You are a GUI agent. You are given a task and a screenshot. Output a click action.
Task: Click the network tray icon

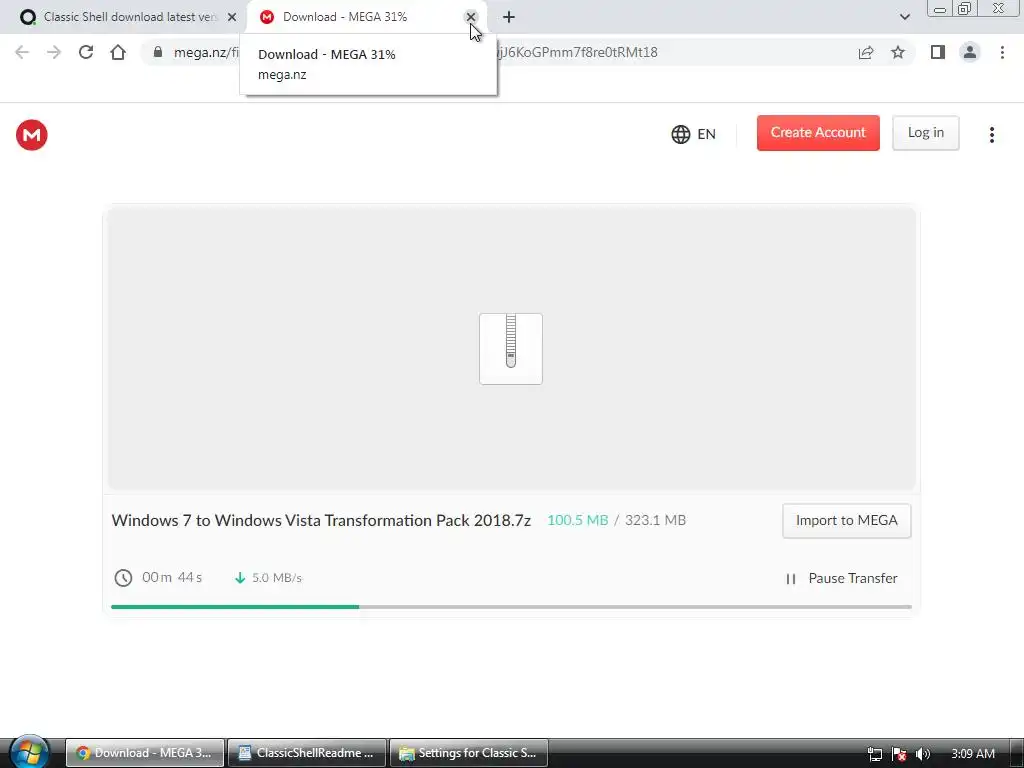coord(874,754)
